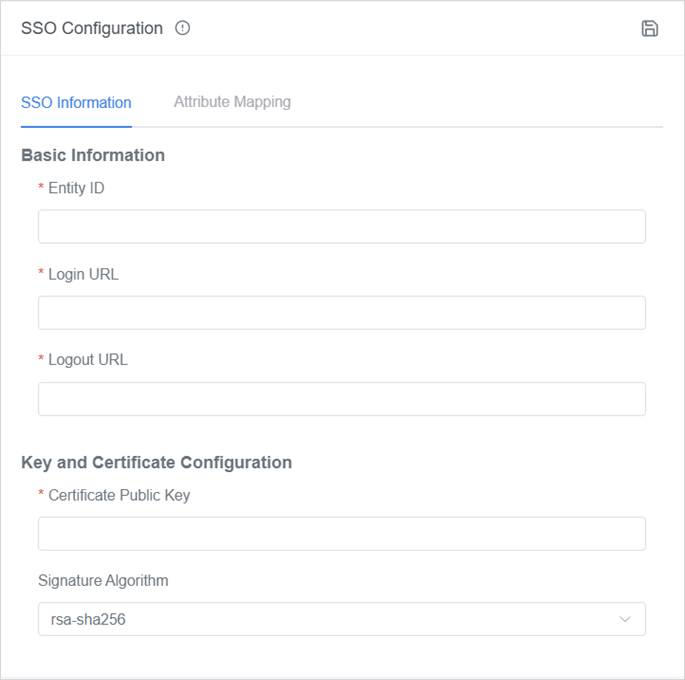Image resolution: width=685 pixels, height=680 pixels.
Task: Select the SSO Information tab
Action: click(76, 102)
